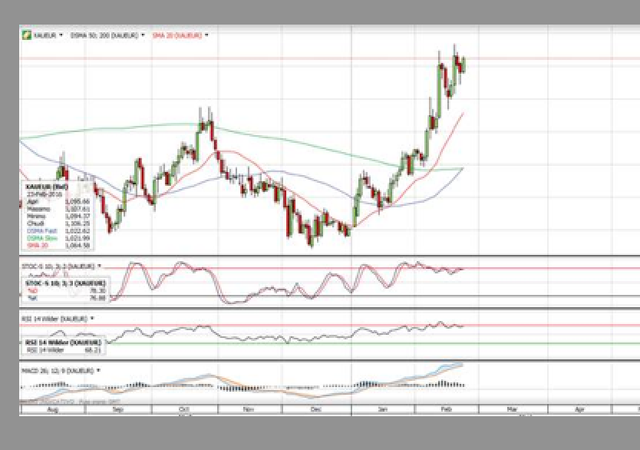Open the MACD 26; 12; 9 panel dropdown
Screen dimensions: 640x450
[98, 371]
